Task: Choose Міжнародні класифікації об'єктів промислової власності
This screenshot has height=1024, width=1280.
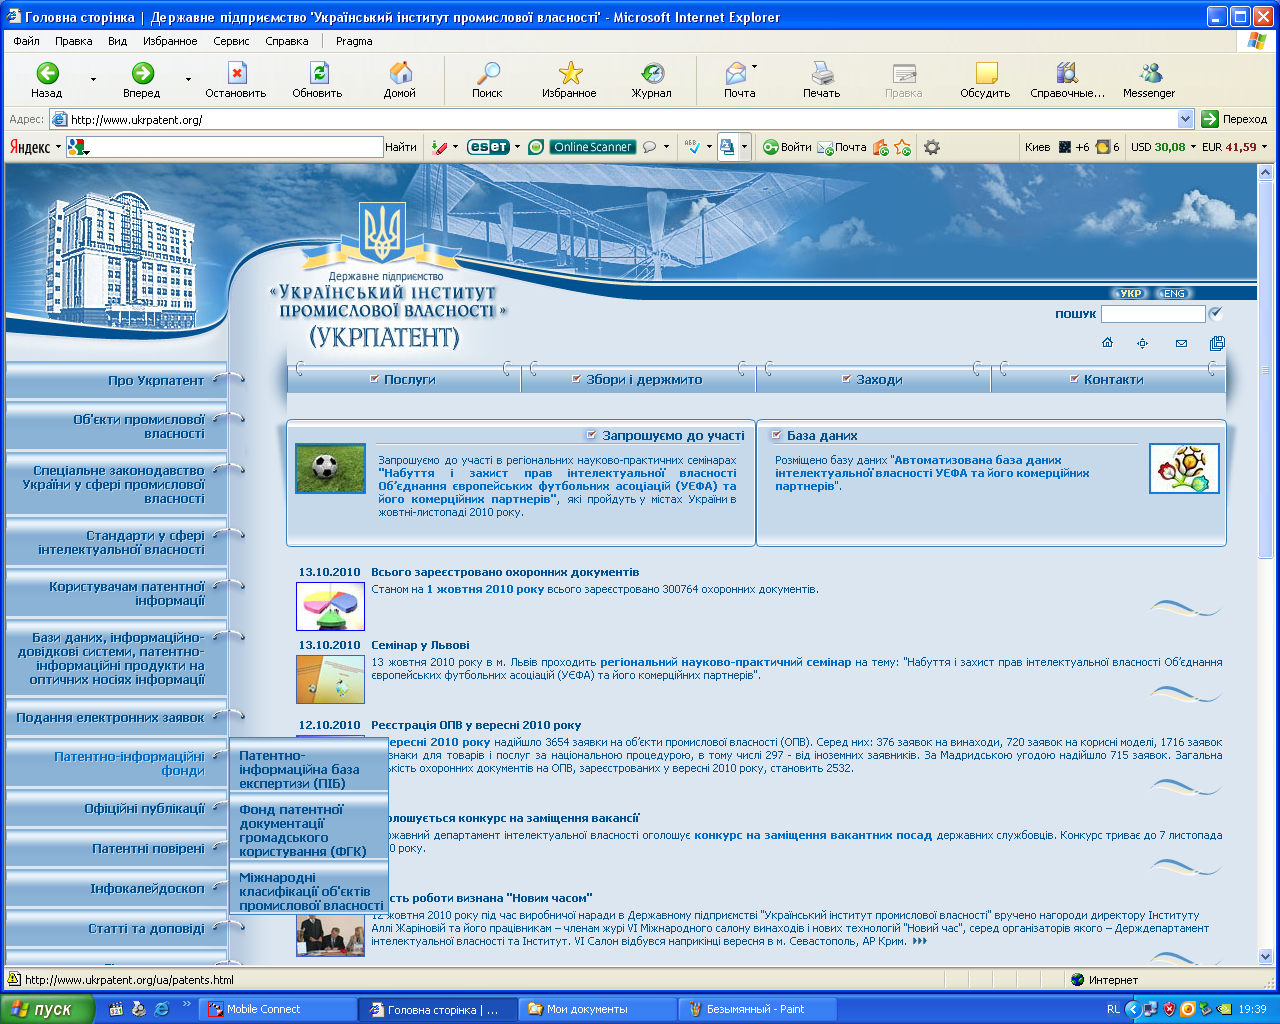Action: (x=309, y=890)
